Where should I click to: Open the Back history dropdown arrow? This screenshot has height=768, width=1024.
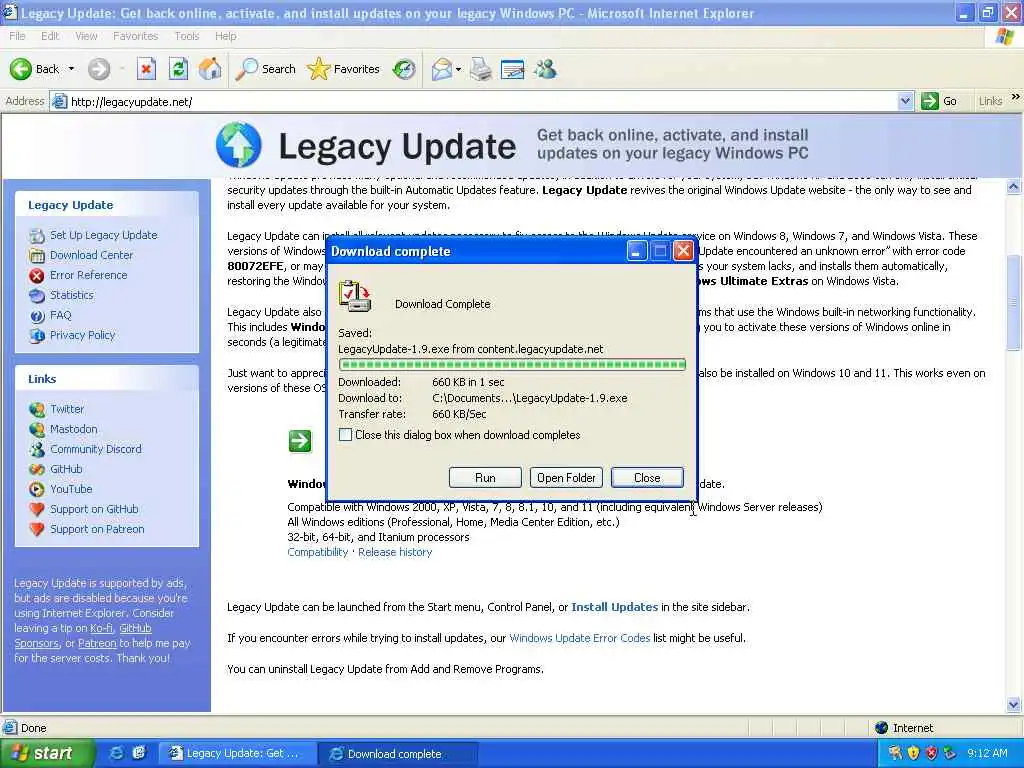coord(71,69)
